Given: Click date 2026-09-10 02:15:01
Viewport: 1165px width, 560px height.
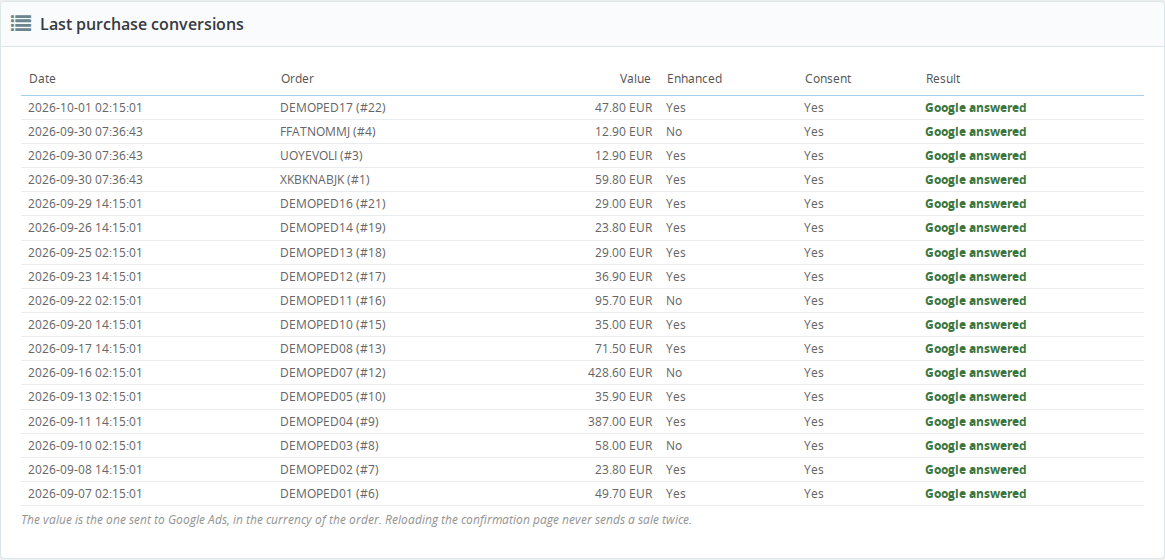Looking at the screenshot, I should click(x=85, y=446).
